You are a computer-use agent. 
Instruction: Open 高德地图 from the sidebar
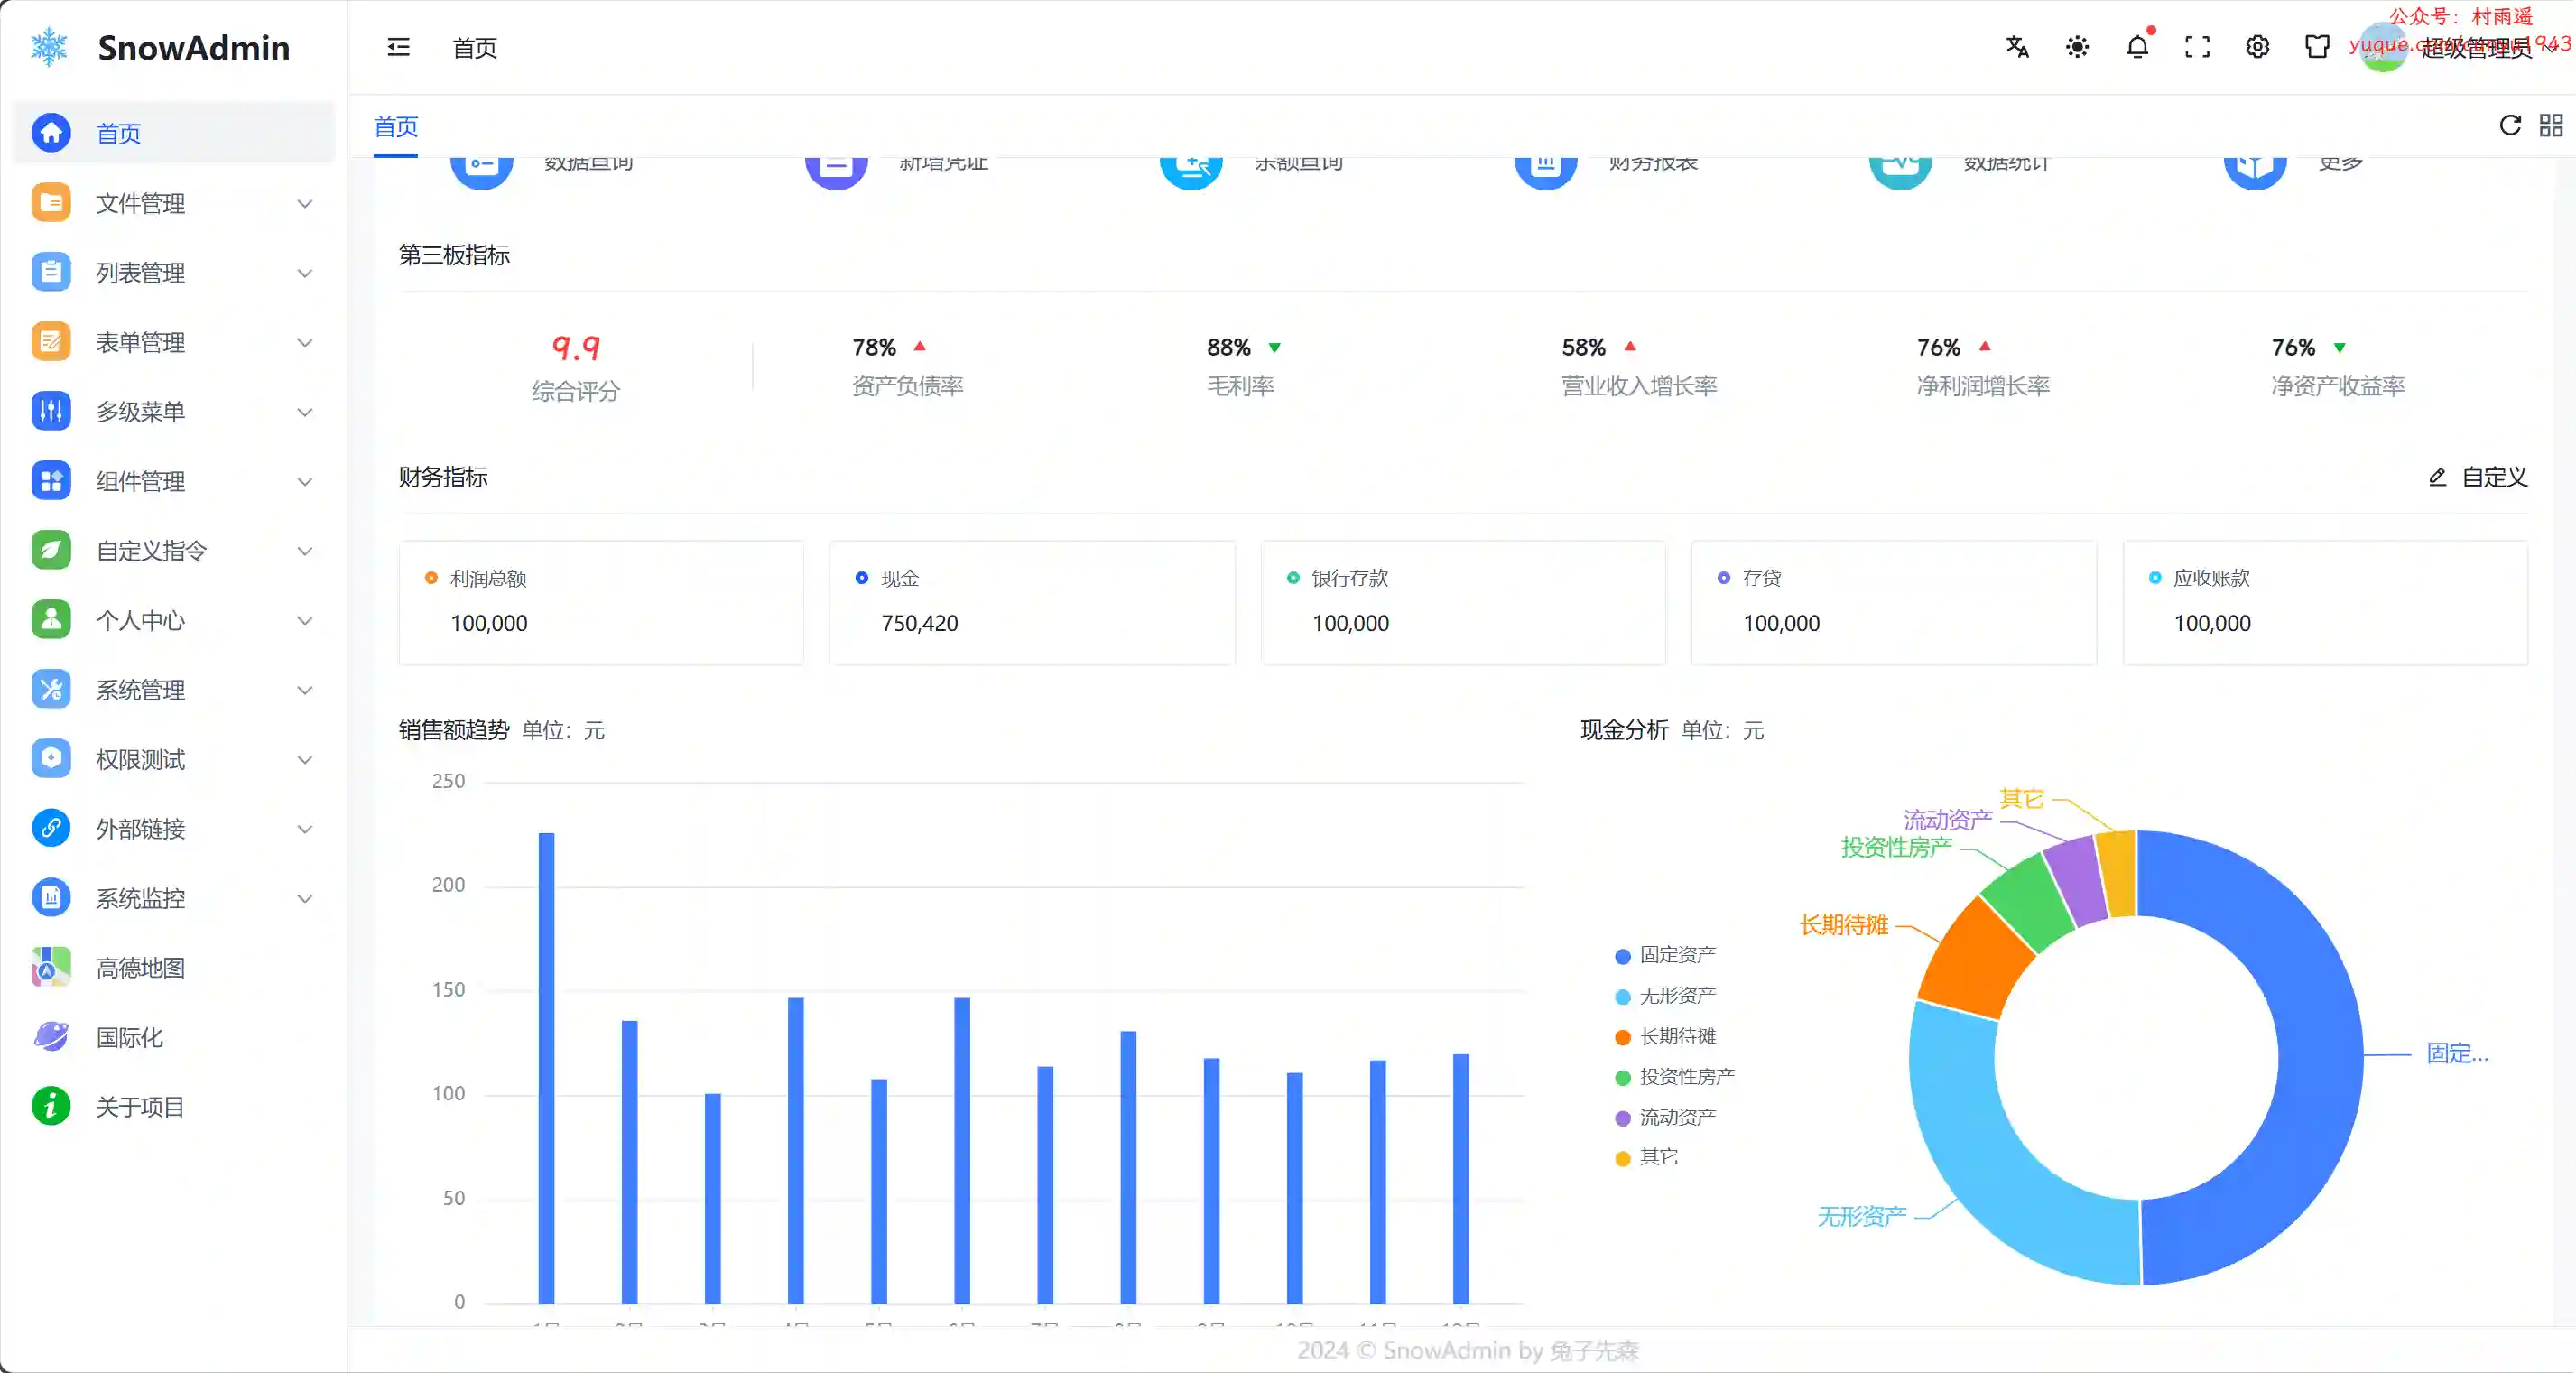tap(140, 968)
